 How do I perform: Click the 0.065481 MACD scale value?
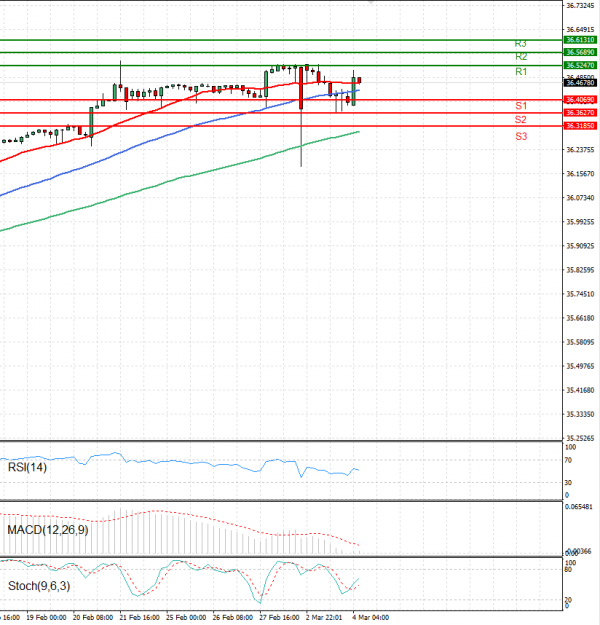click(579, 507)
